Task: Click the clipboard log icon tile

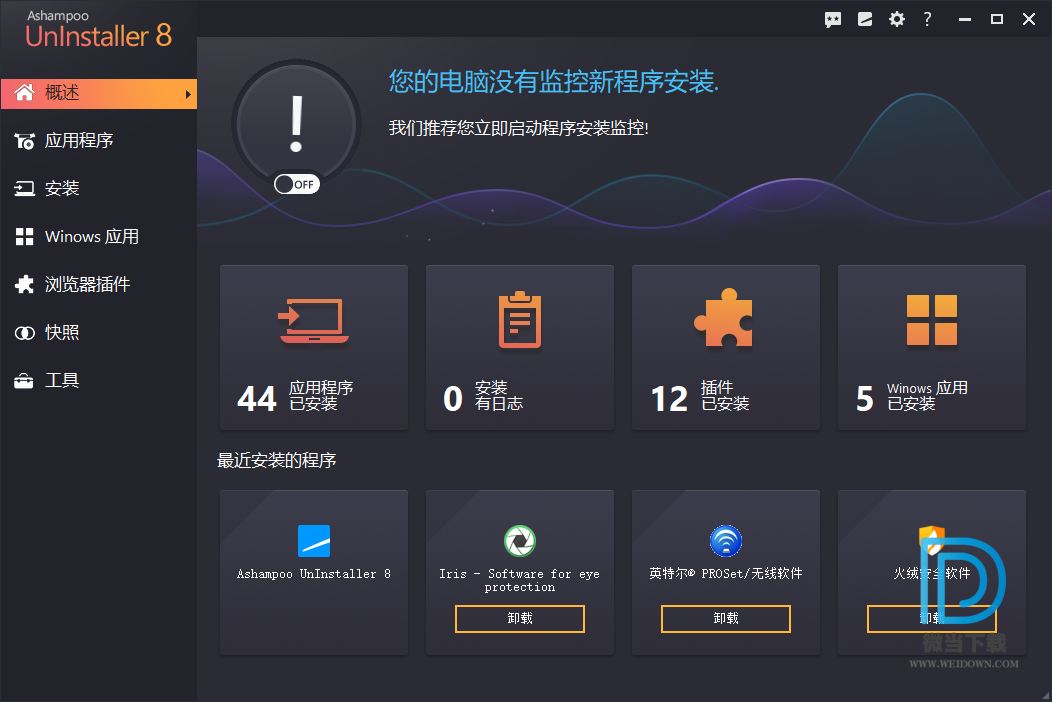Action: [x=520, y=320]
